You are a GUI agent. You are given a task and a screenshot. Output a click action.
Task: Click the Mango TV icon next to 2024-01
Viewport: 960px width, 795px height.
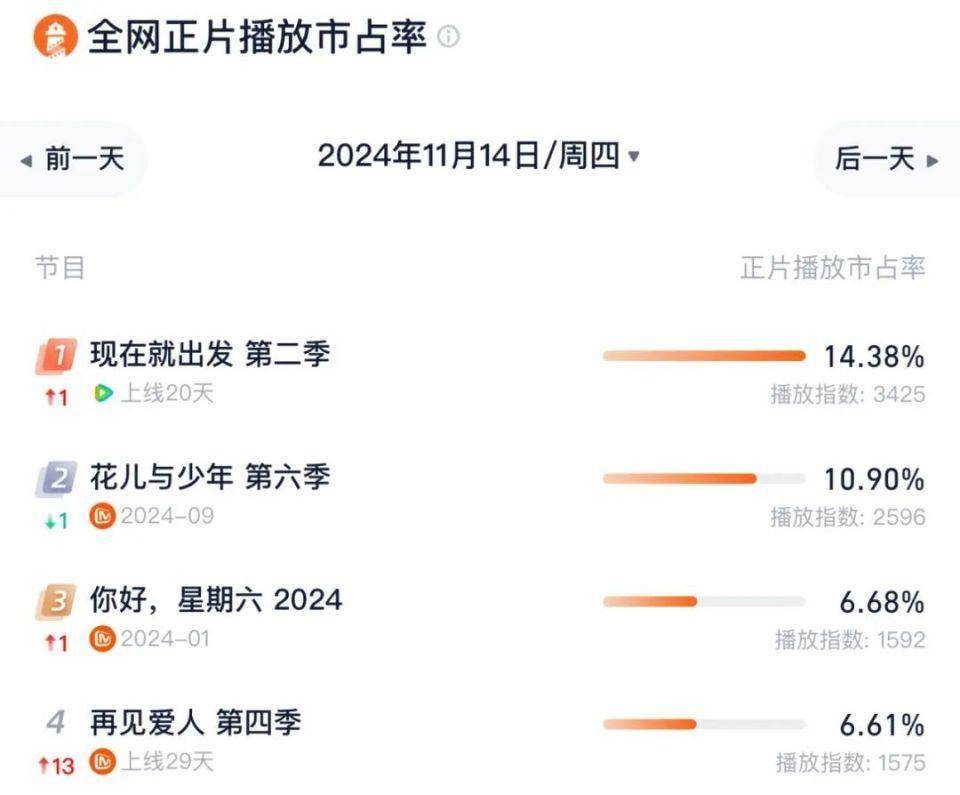tap(102, 639)
